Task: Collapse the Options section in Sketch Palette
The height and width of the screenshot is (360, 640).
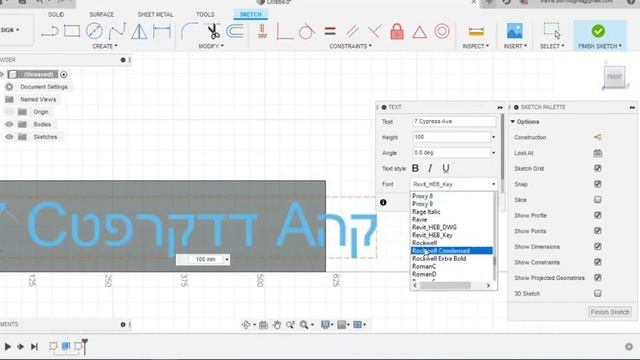Action: point(513,122)
